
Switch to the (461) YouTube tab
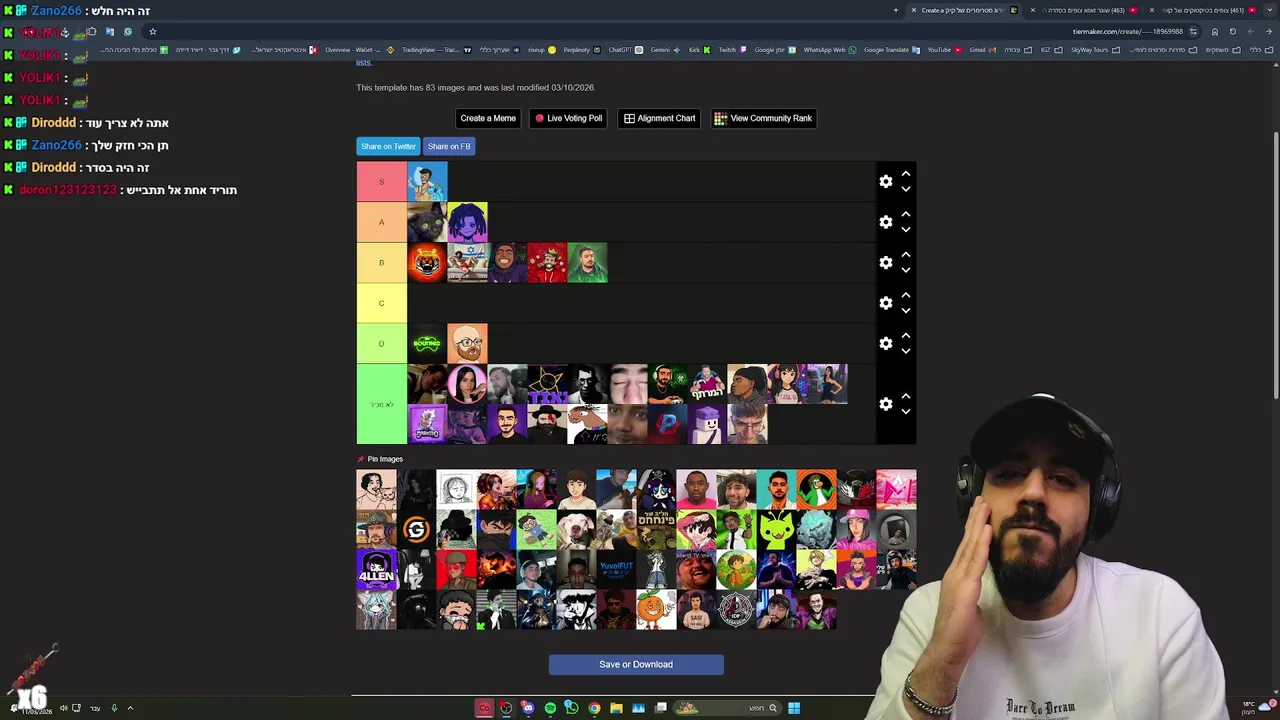[1204, 10]
